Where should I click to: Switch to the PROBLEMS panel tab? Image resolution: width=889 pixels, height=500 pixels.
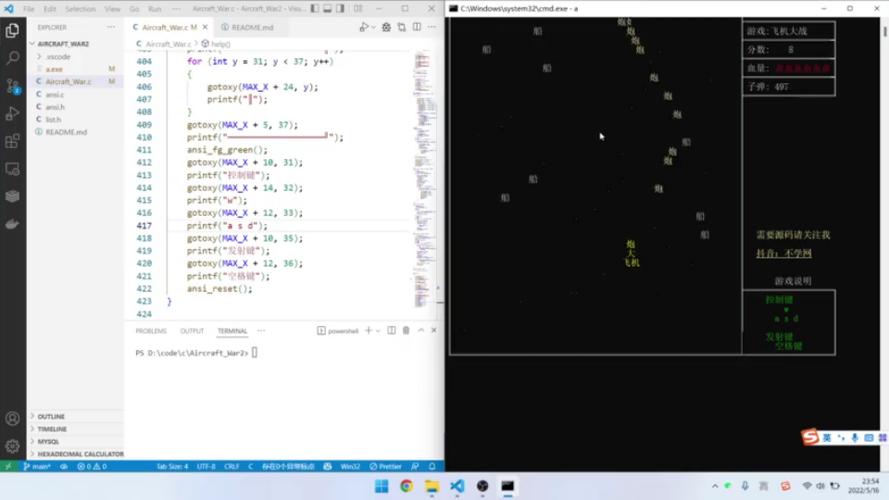coord(151,331)
